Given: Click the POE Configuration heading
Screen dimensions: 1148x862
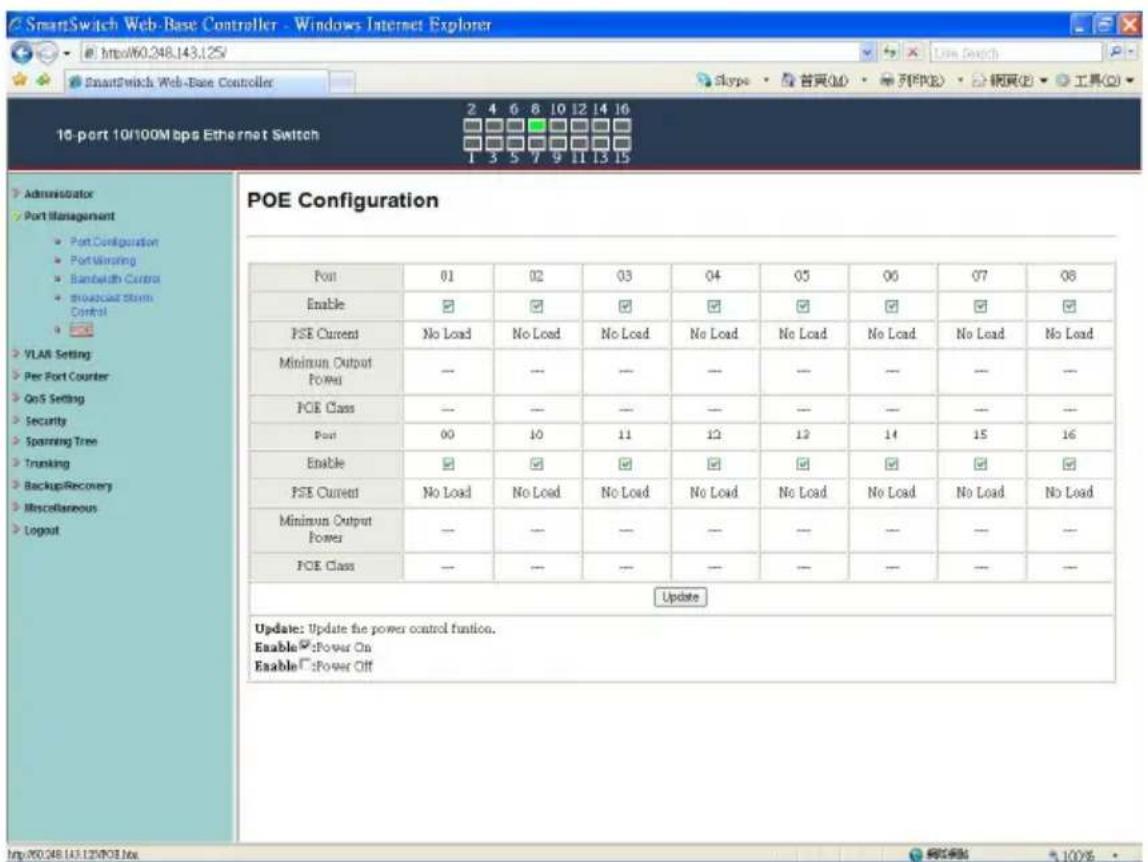Looking at the screenshot, I should tap(343, 200).
